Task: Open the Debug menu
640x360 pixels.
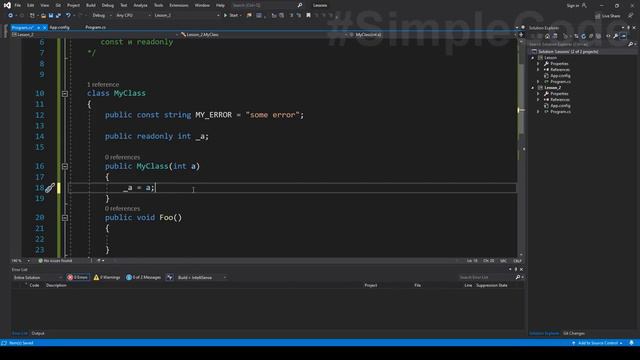Action: 108,5
